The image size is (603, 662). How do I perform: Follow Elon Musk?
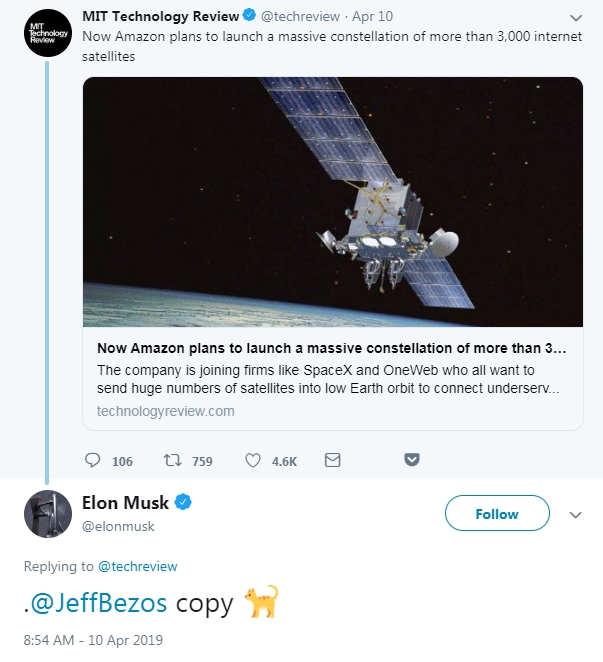[497, 513]
